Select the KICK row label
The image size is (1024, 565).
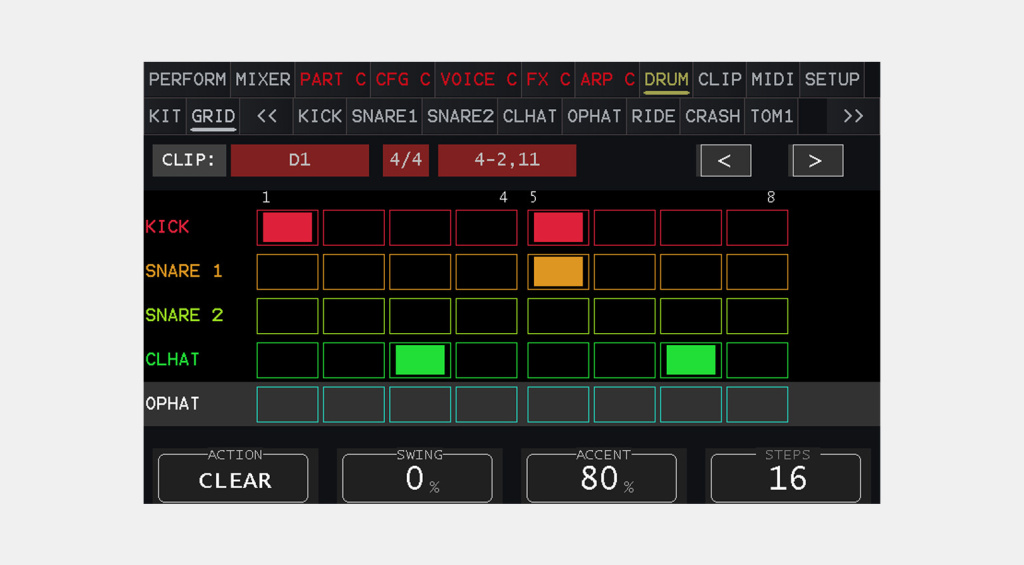167,227
